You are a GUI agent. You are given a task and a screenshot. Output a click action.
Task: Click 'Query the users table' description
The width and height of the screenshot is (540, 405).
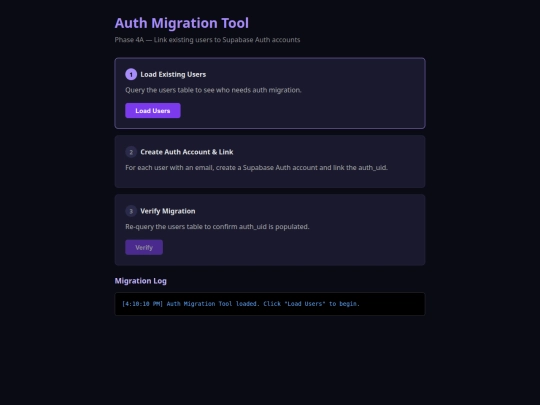(x=213, y=90)
